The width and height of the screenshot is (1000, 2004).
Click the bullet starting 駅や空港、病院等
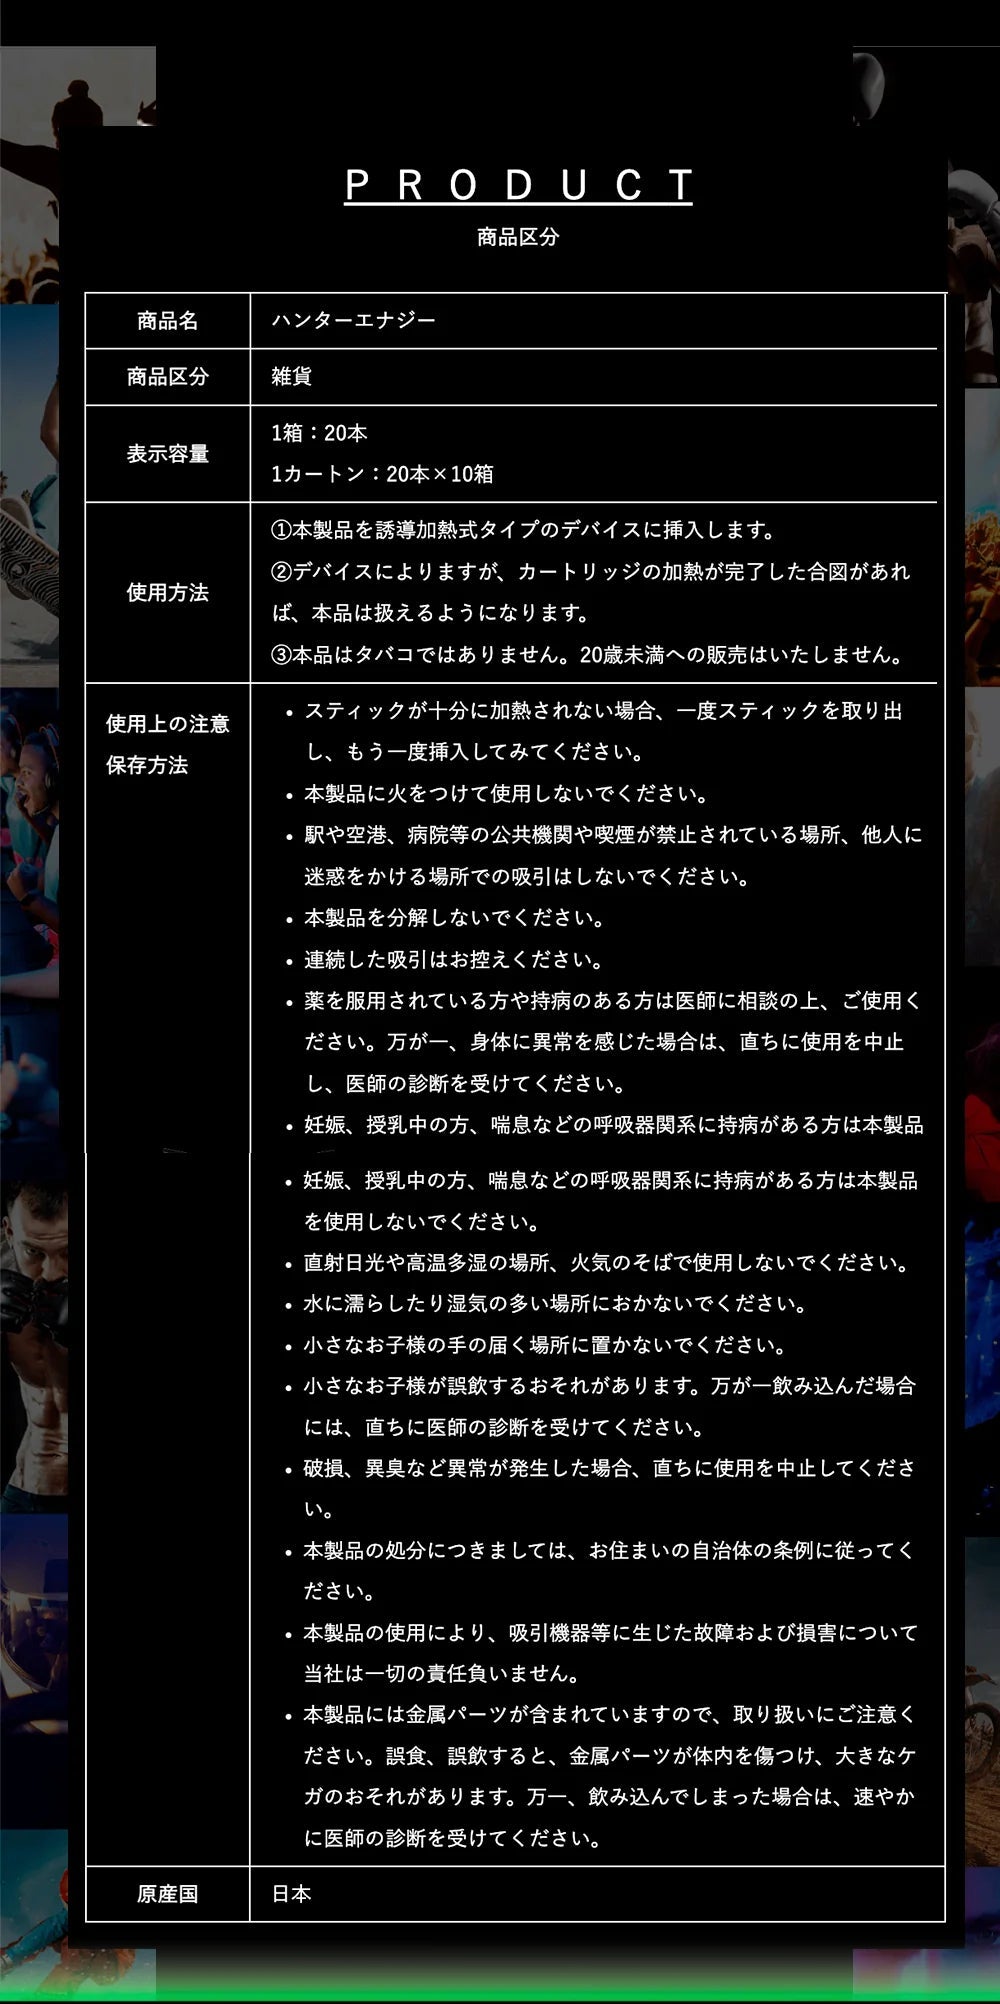point(613,856)
